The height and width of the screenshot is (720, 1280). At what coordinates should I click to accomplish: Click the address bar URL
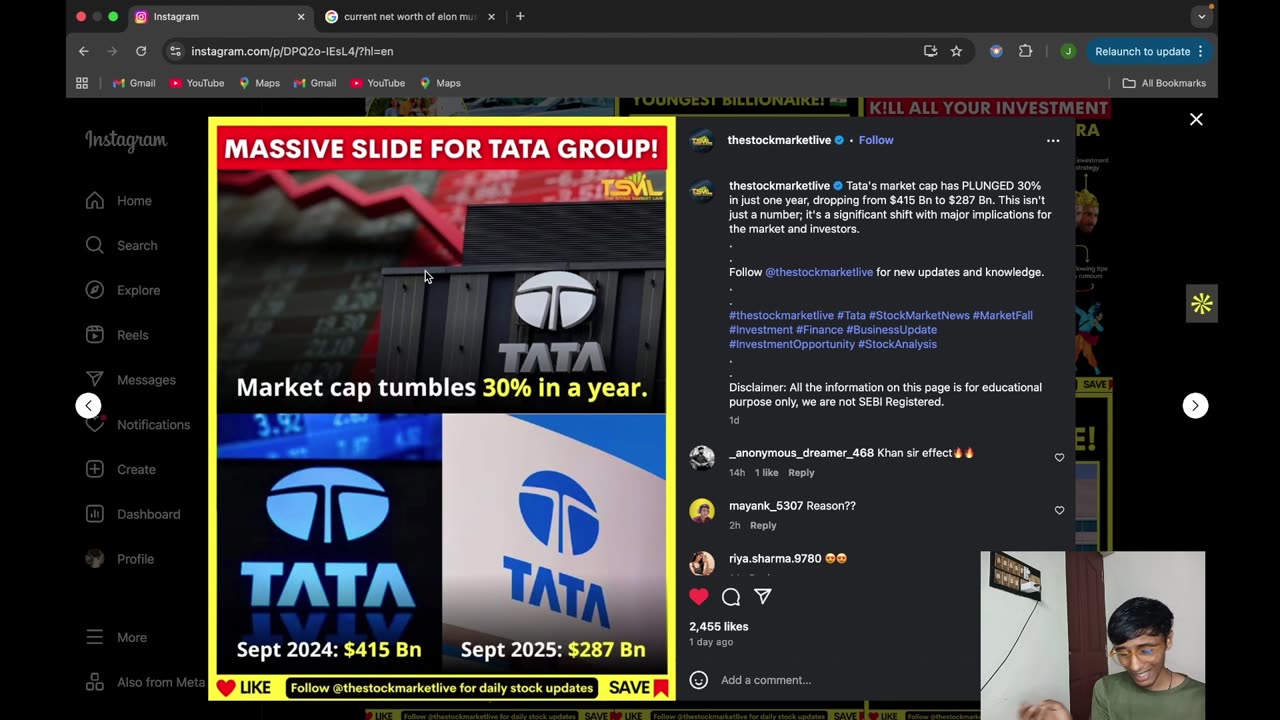click(x=292, y=51)
